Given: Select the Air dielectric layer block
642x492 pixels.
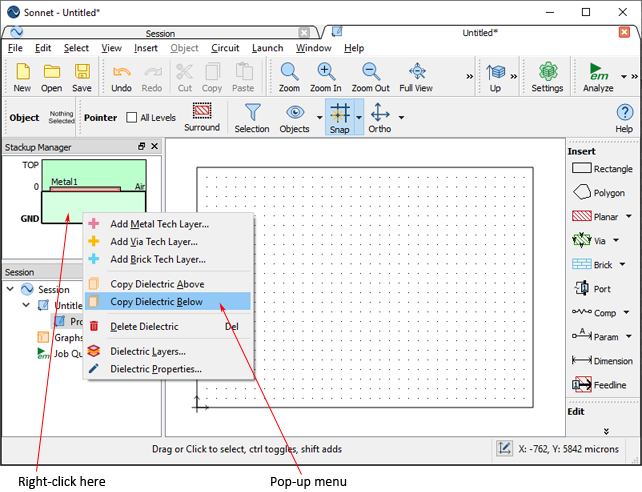Looking at the screenshot, I should 94,173.
